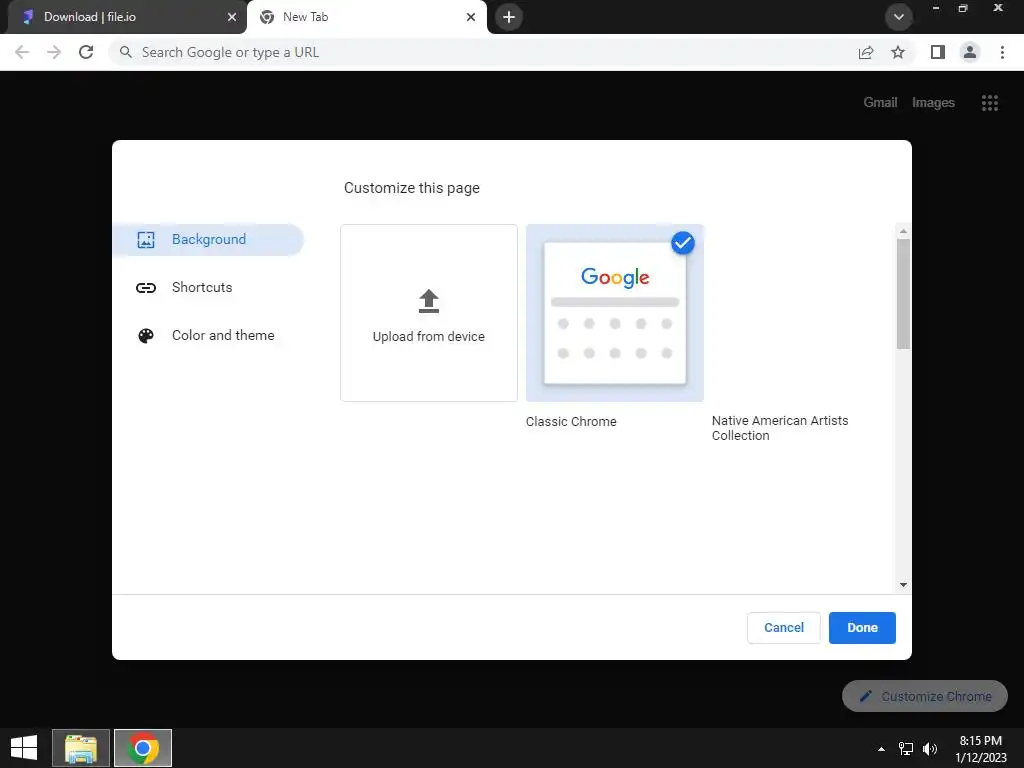The image size is (1024, 768).
Task: Select the Classic Chrome background thumbnail
Action: tap(615, 313)
